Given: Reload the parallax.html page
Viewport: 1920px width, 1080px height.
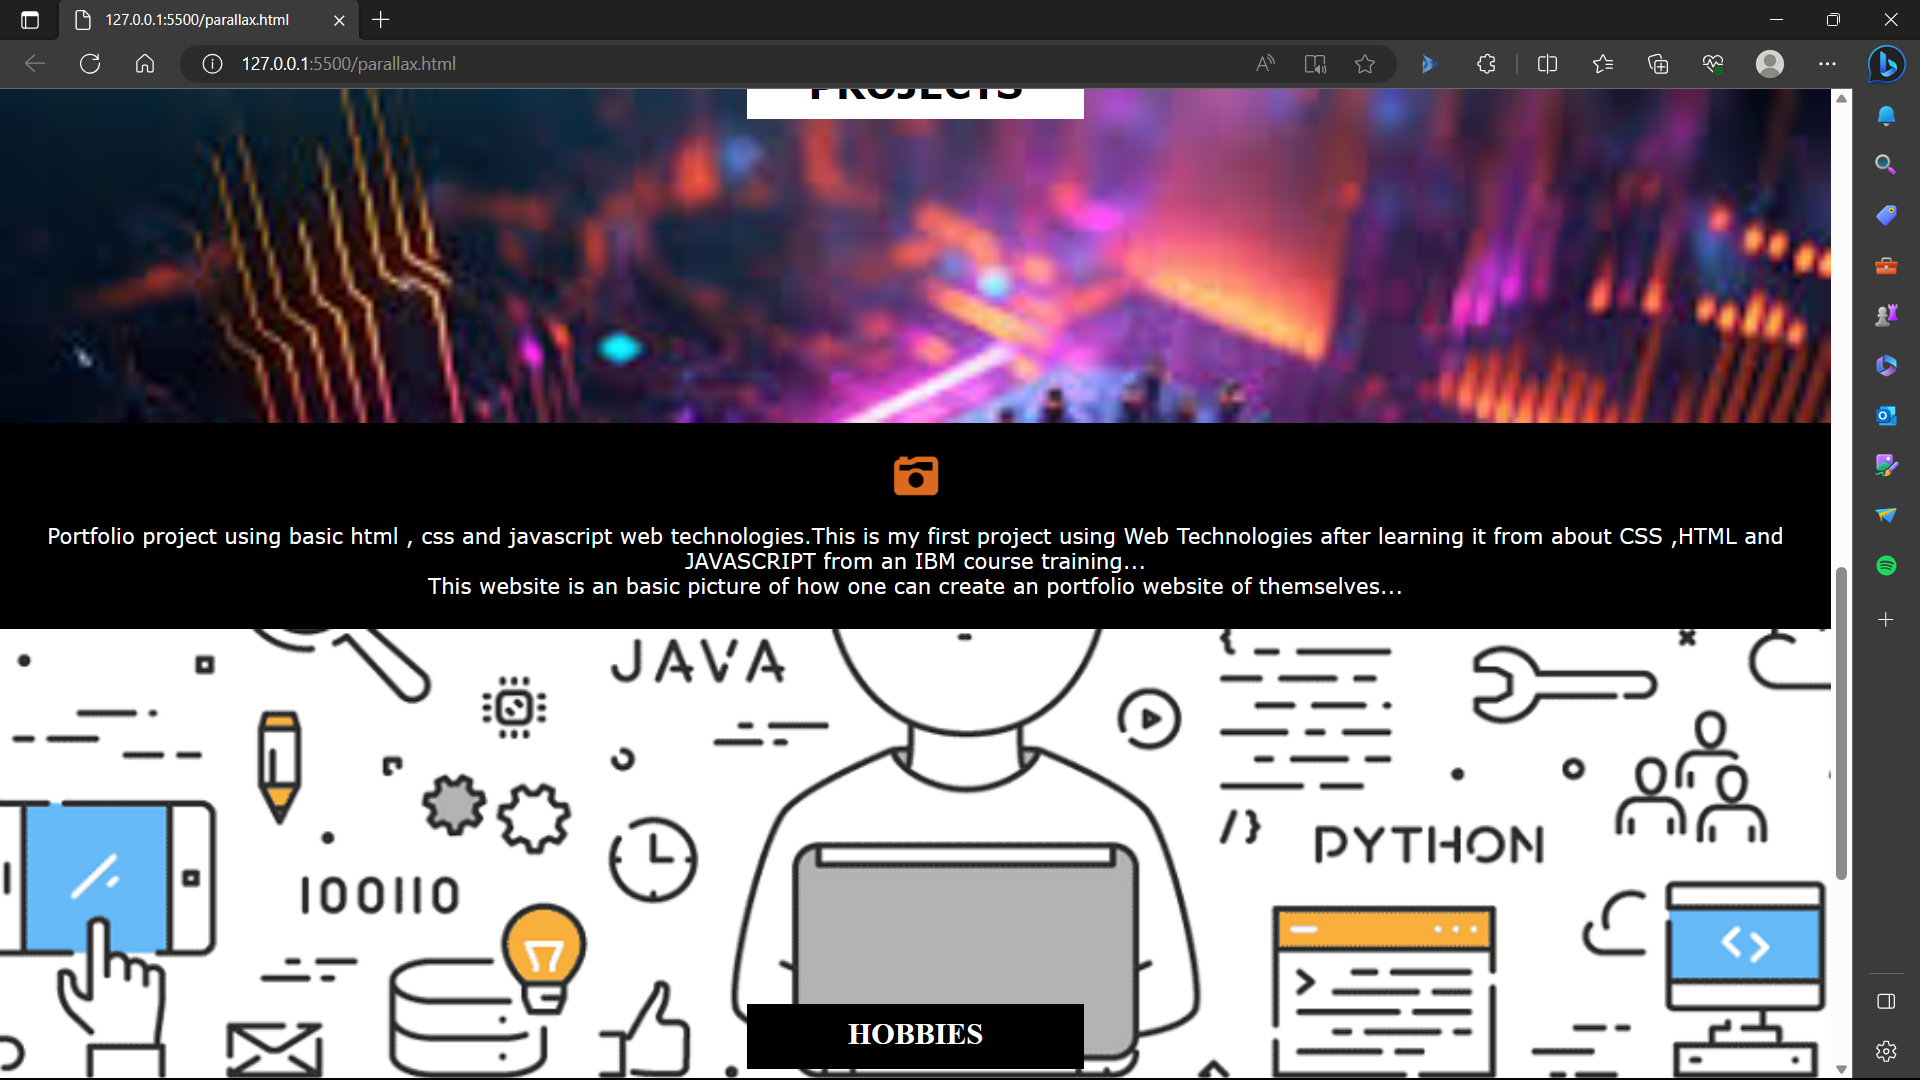Looking at the screenshot, I should click(90, 63).
